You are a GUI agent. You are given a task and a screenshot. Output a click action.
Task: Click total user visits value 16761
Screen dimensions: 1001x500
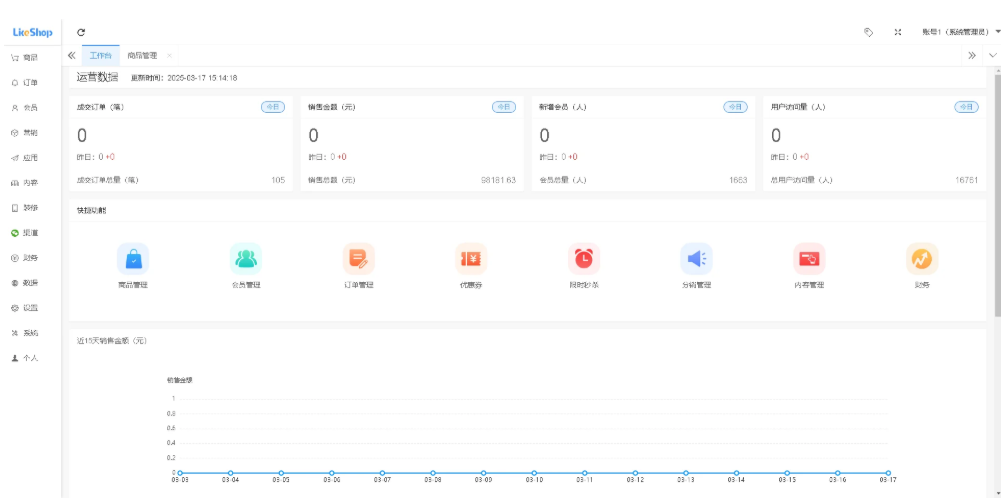tap(967, 180)
